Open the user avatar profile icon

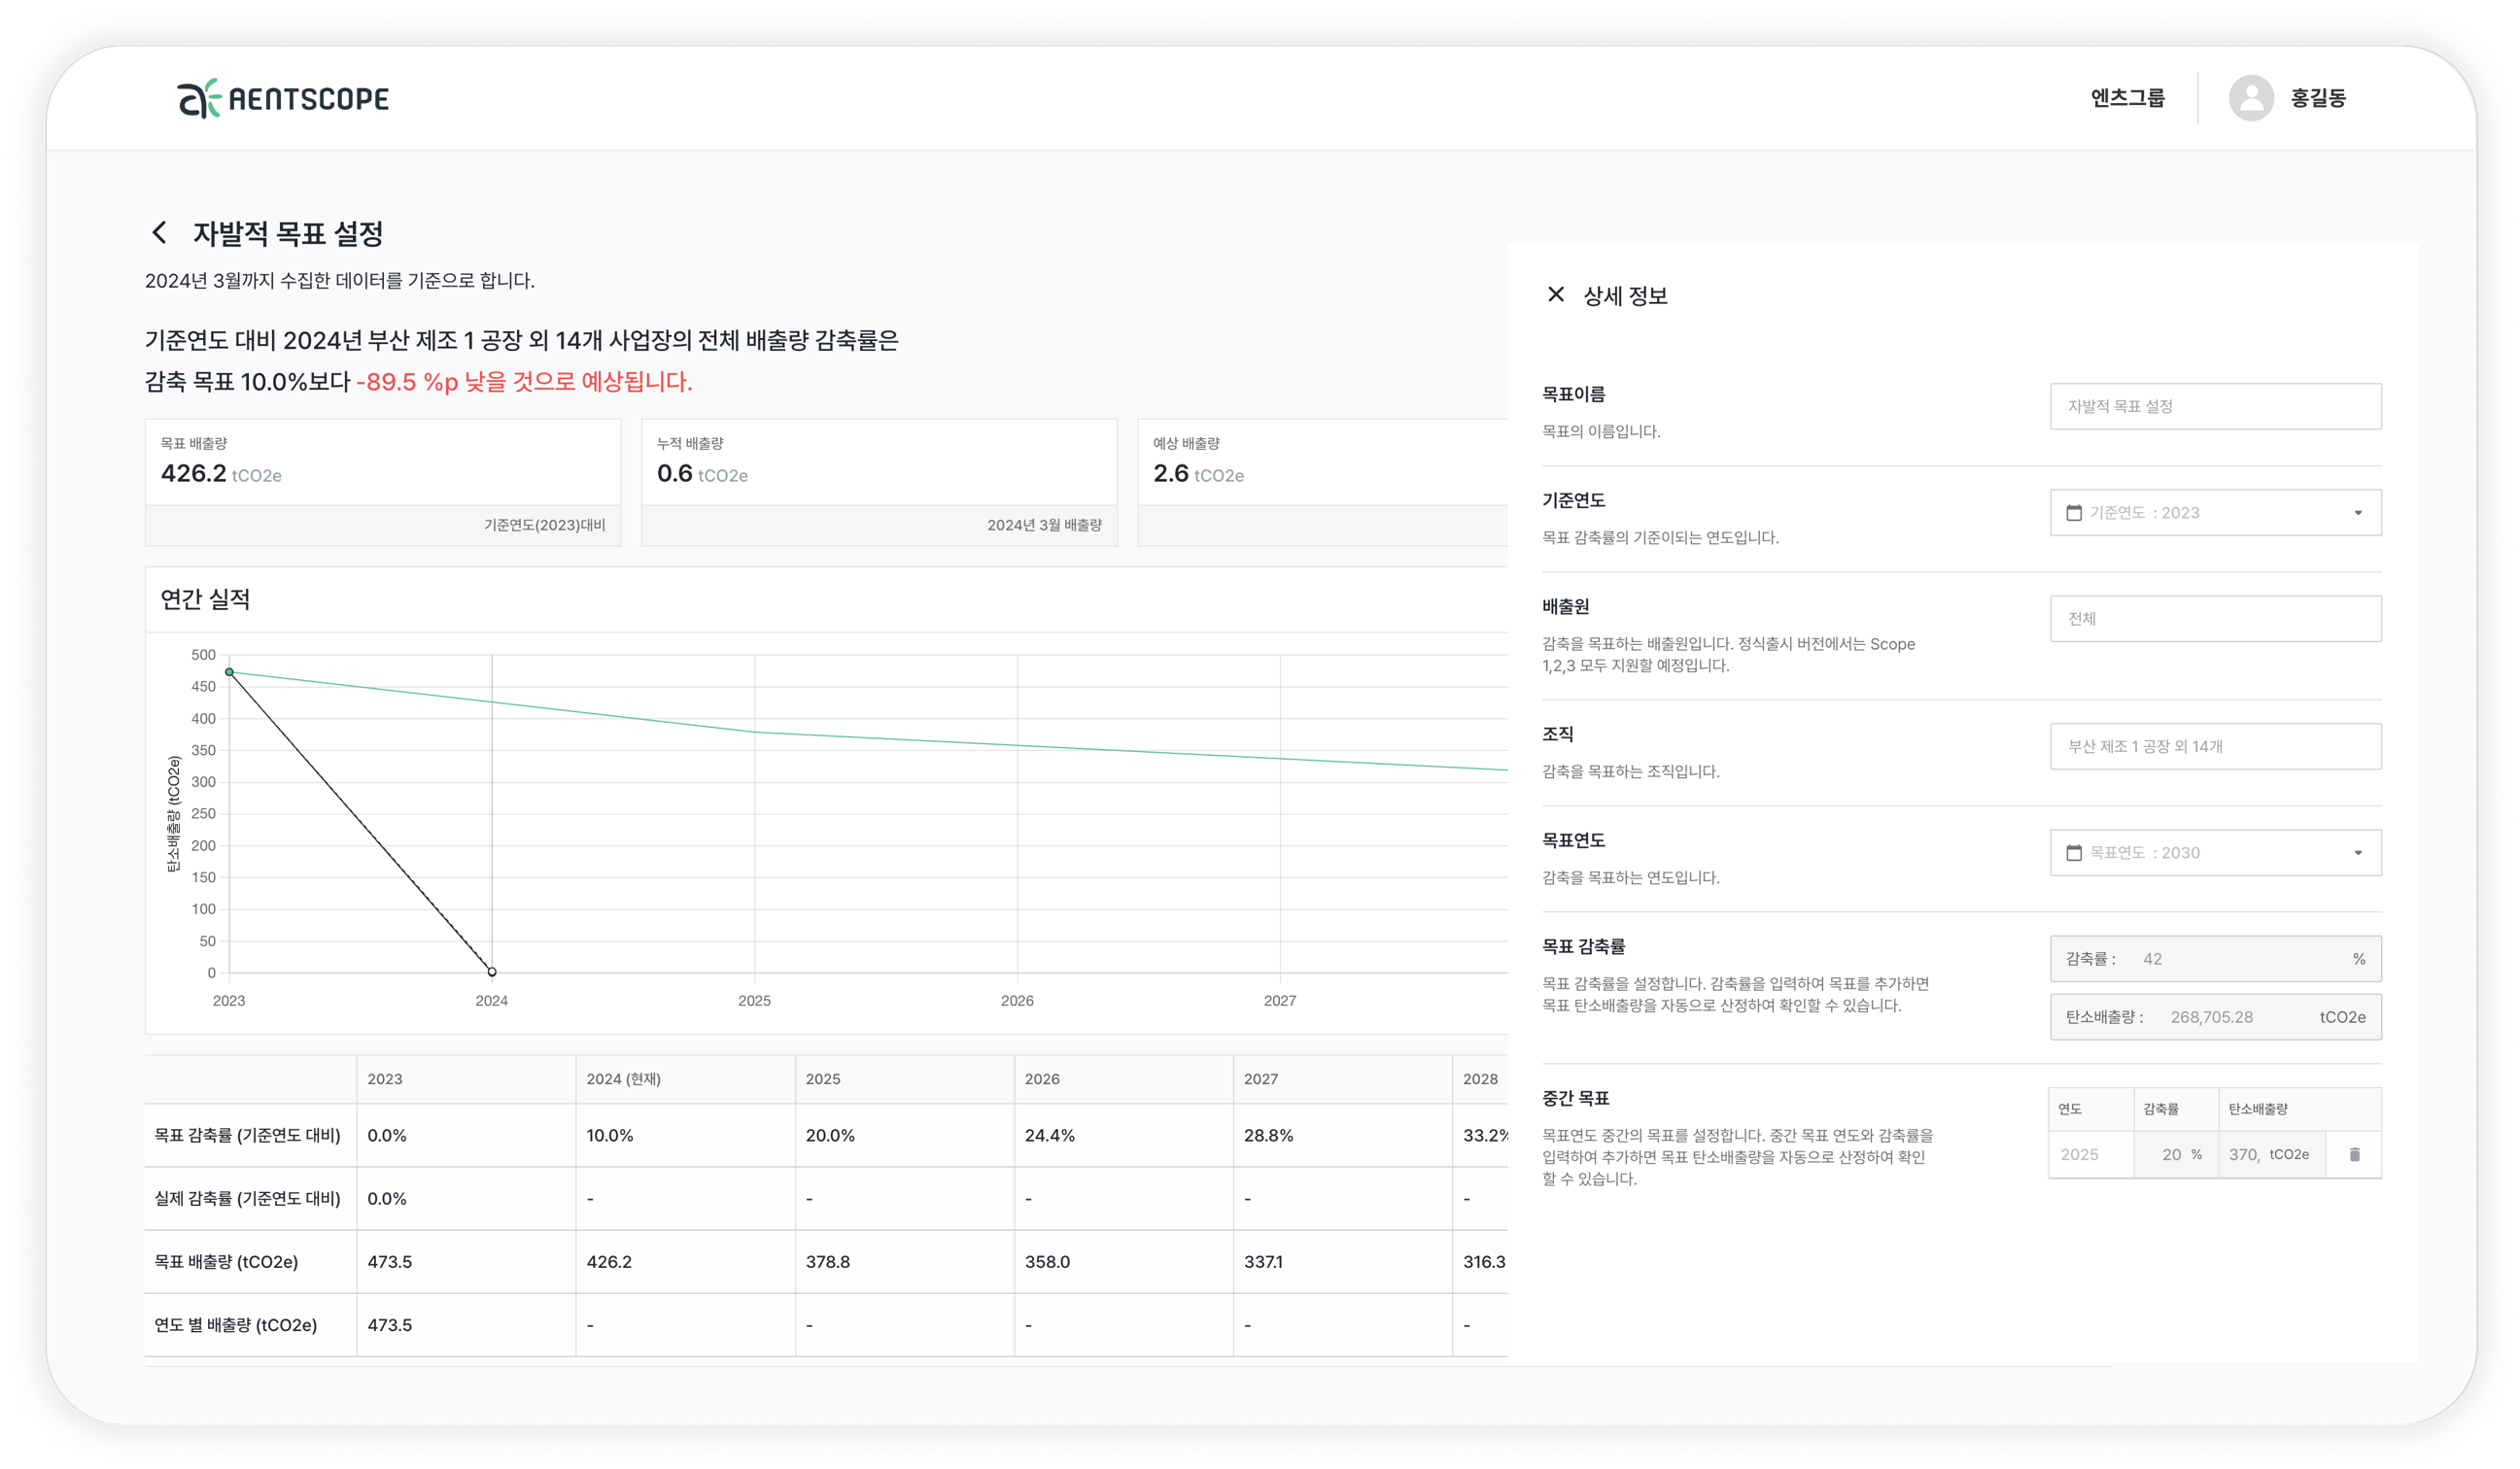2250,98
